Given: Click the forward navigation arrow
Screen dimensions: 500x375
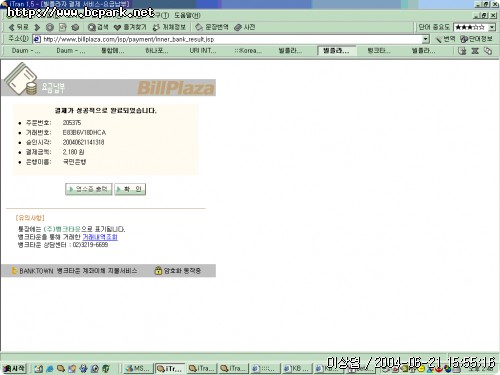Looking at the screenshot, I should (37, 27).
